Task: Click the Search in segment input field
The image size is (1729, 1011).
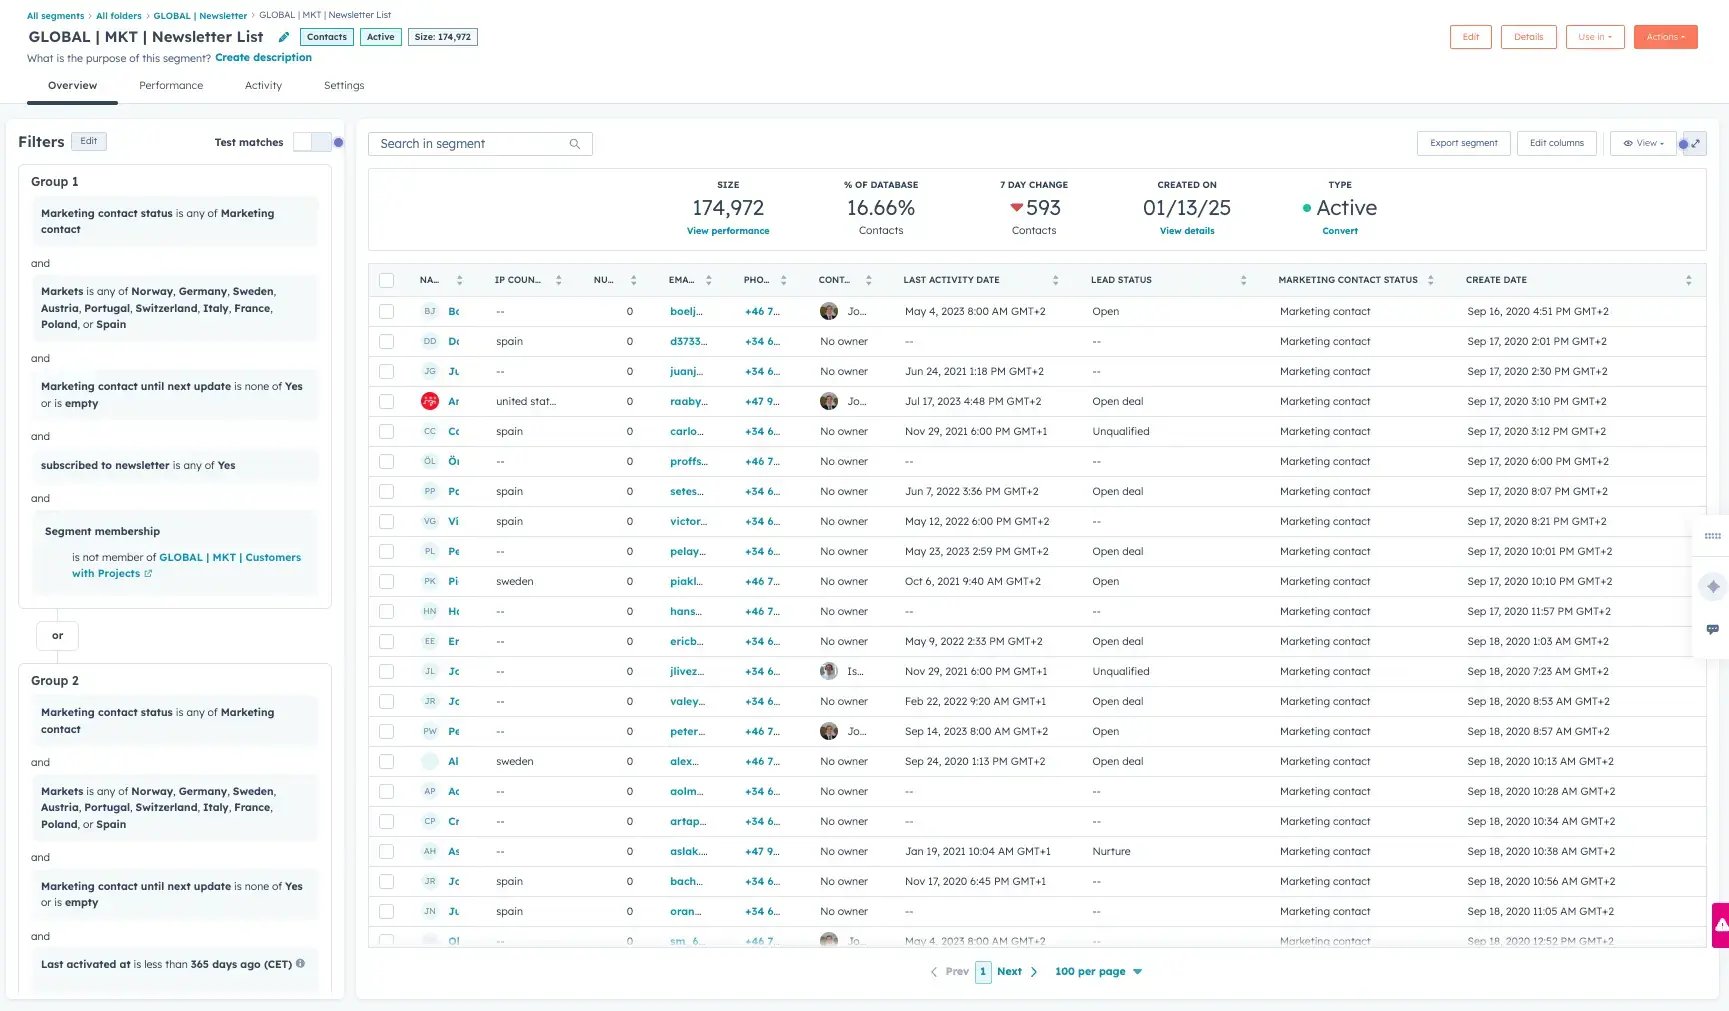Action: (470, 144)
